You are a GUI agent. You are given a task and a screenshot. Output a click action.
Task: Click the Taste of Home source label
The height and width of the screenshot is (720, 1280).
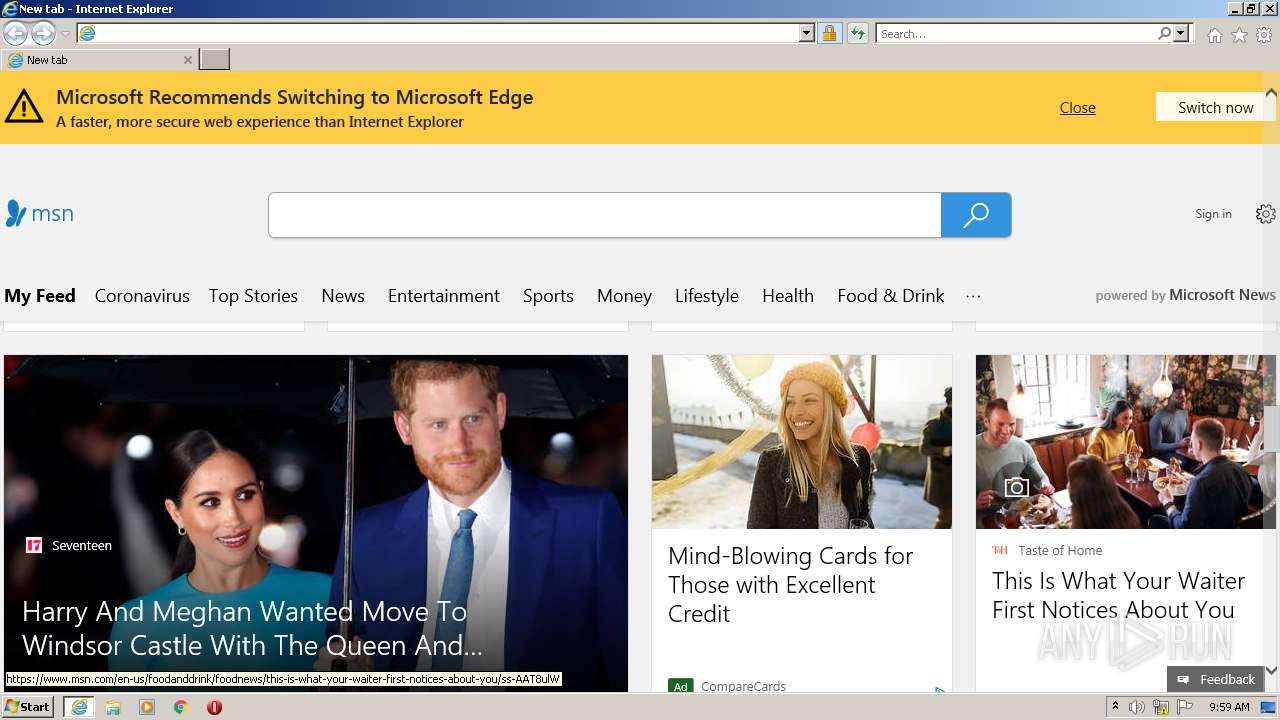click(x=1060, y=550)
